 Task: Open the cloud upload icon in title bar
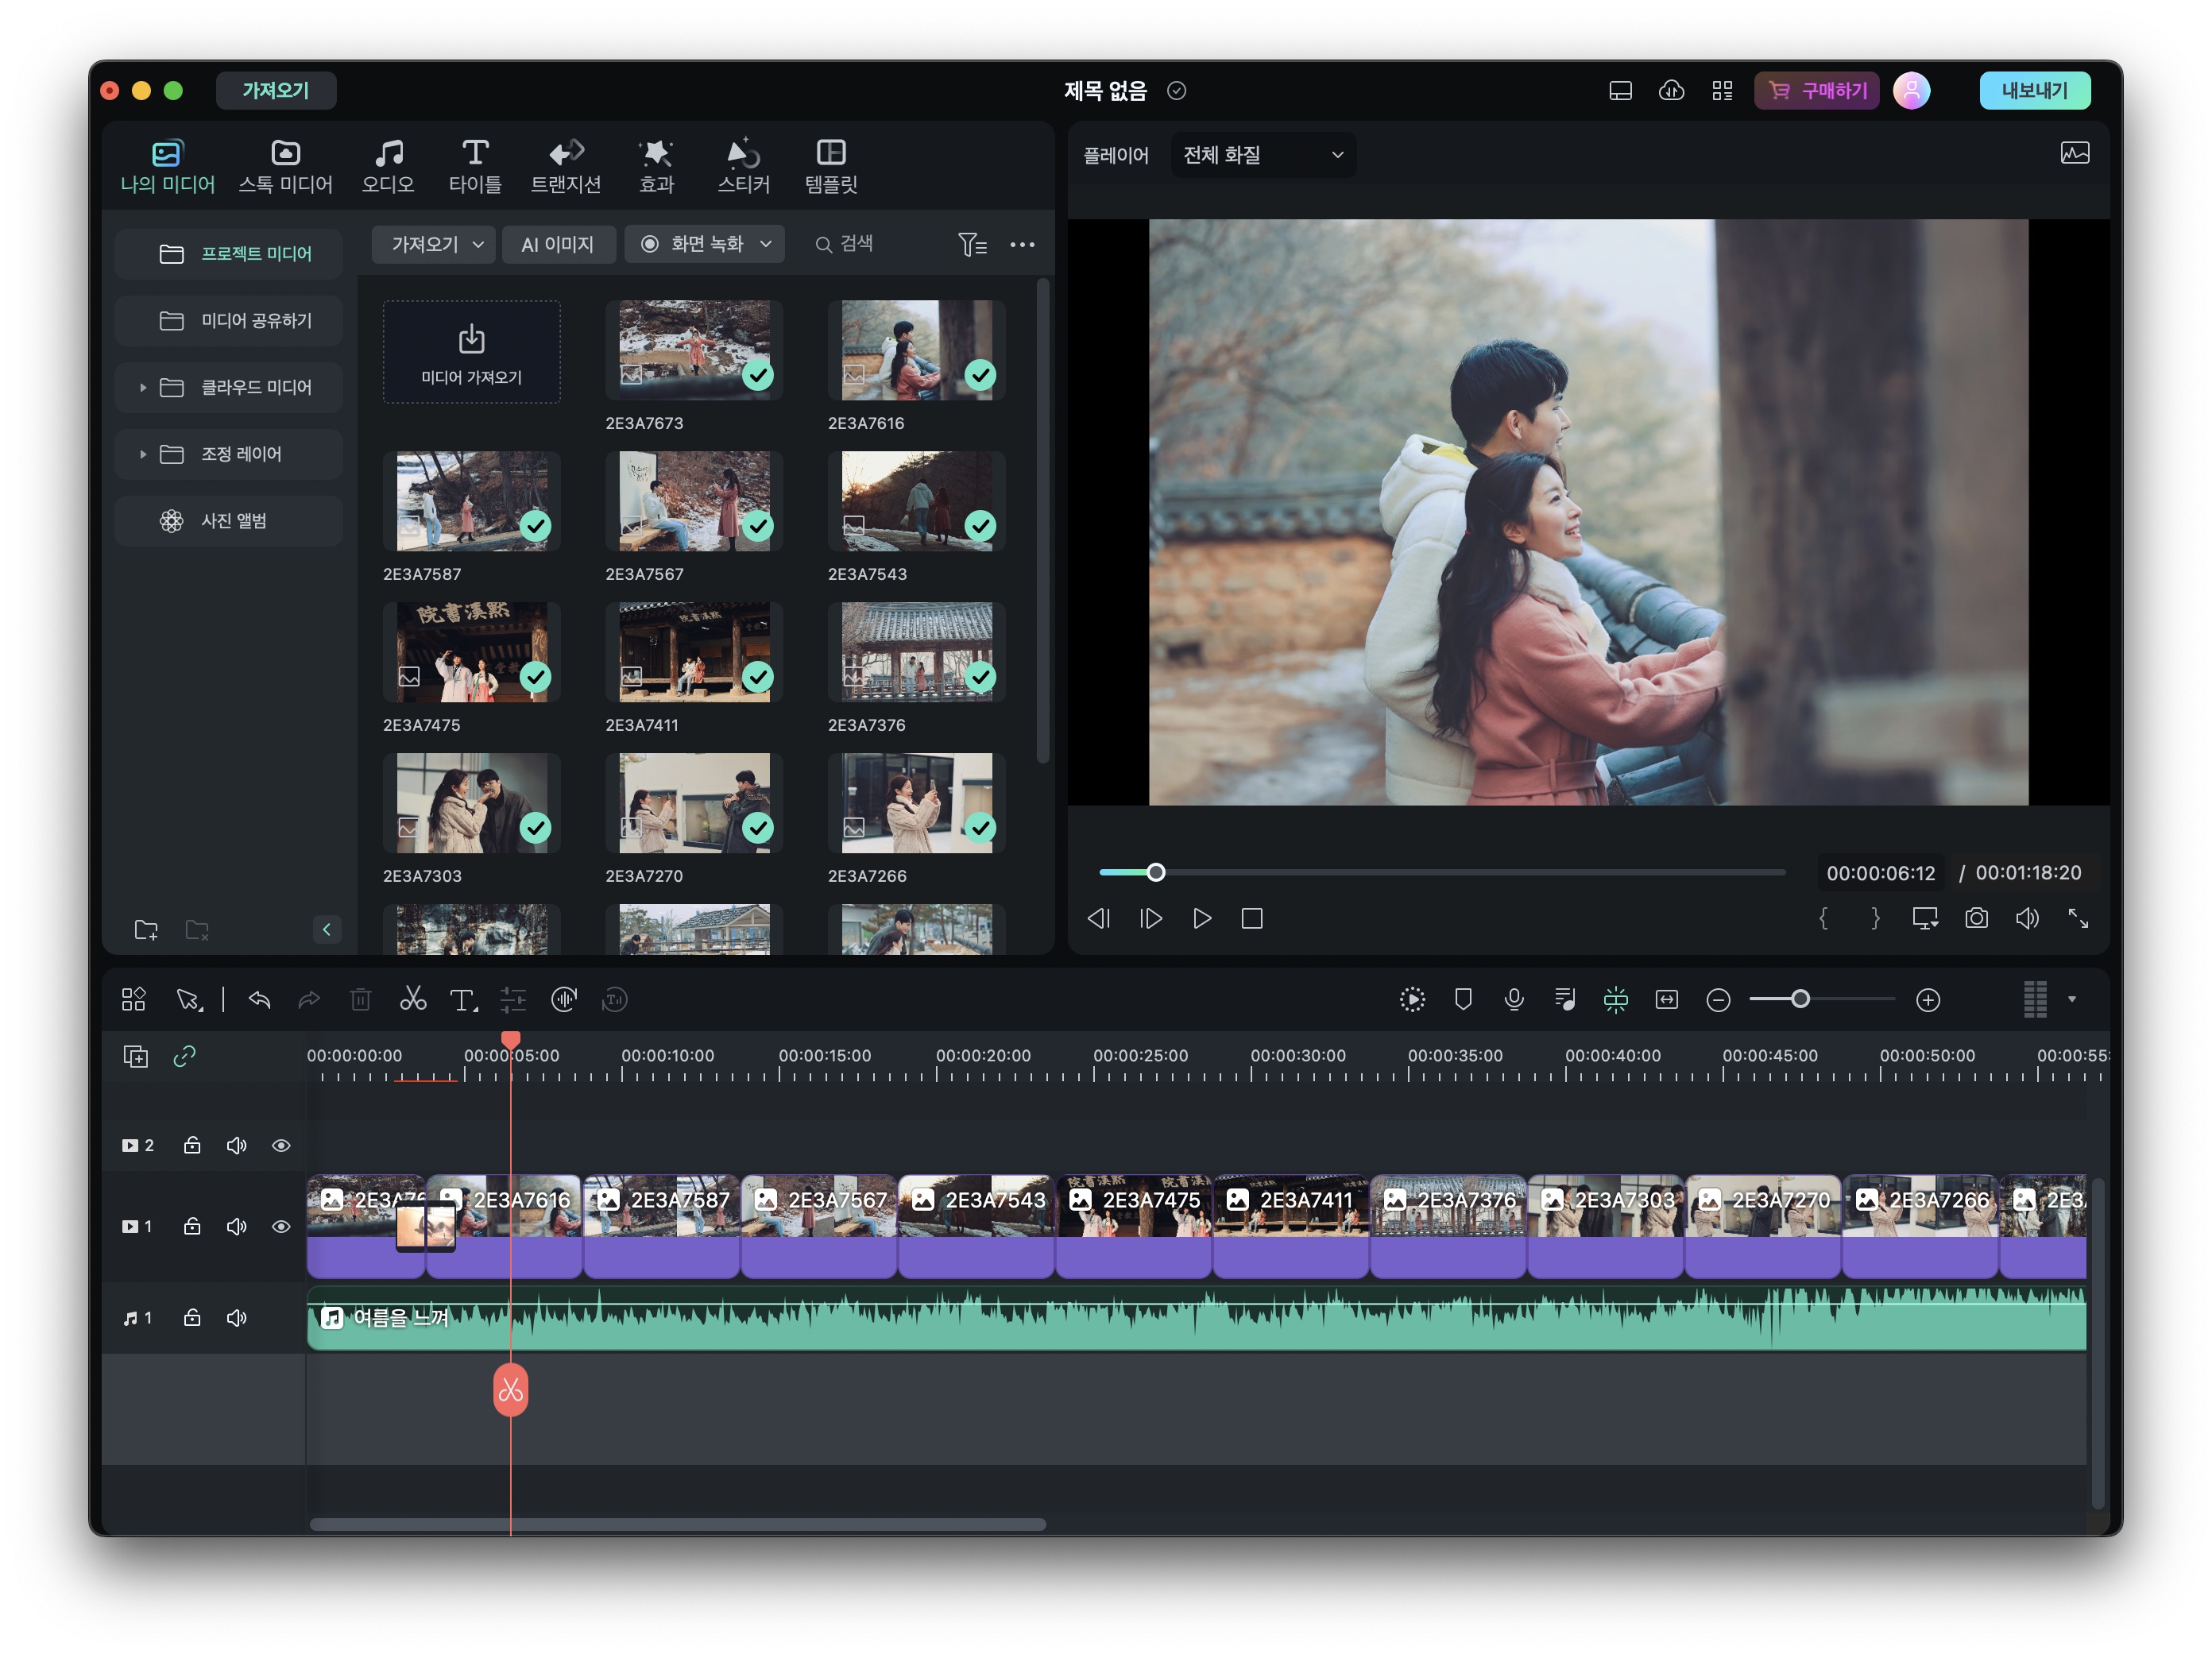[1671, 91]
